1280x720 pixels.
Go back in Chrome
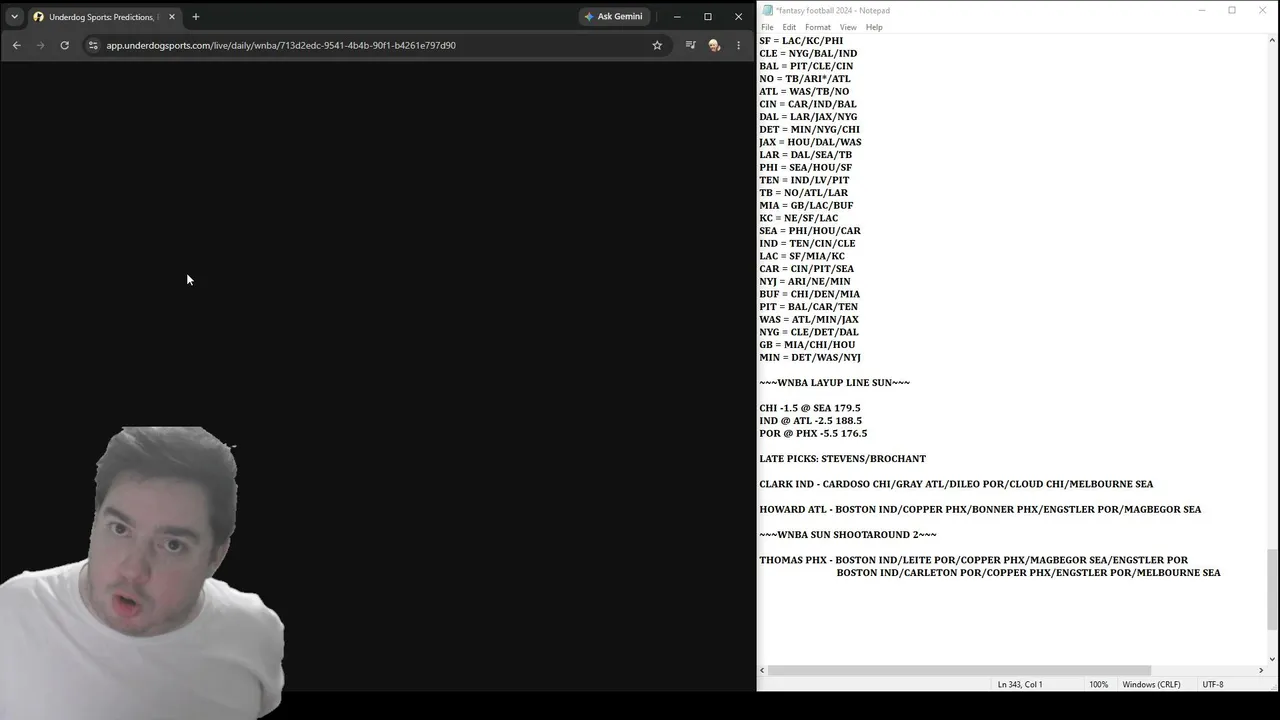pos(16,45)
